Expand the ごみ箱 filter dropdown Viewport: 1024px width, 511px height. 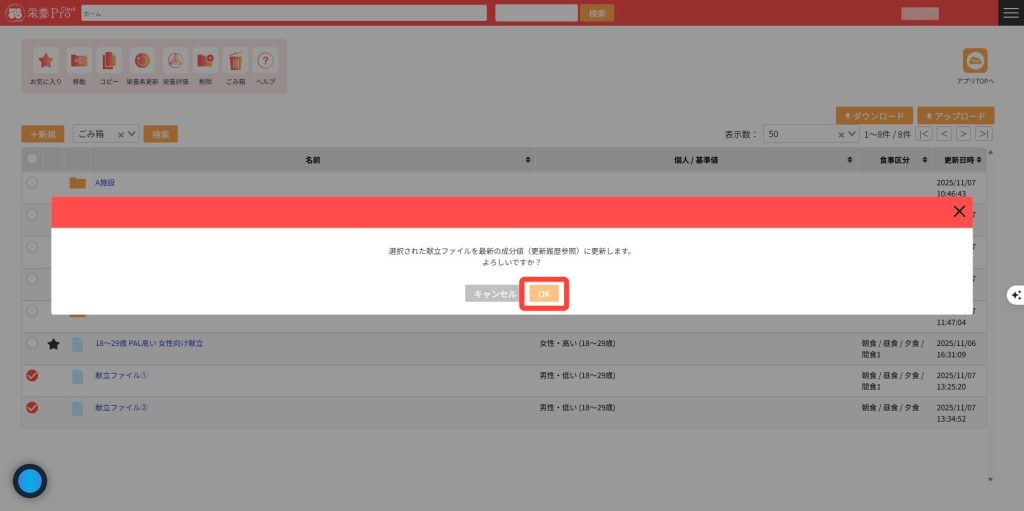coord(131,134)
